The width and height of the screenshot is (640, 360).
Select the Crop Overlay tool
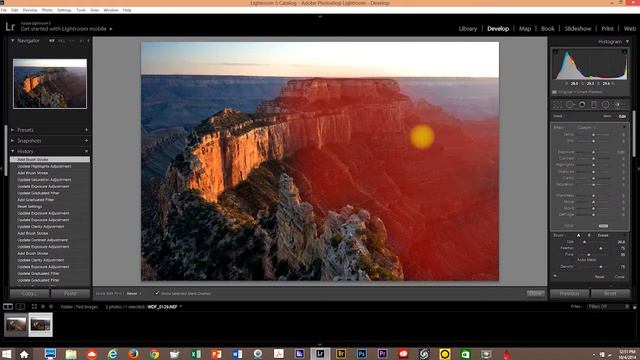coord(558,105)
